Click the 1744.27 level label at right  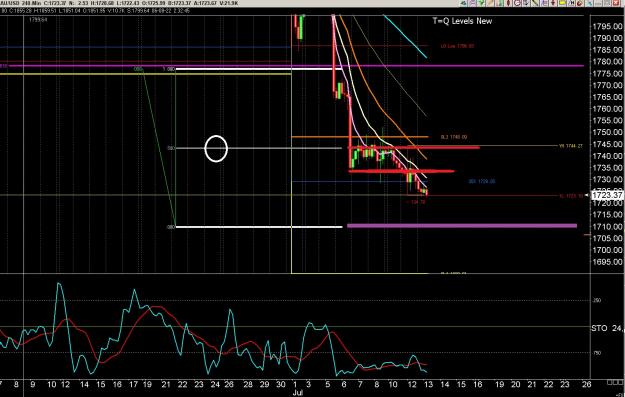pyautogui.click(x=571, y=146)
